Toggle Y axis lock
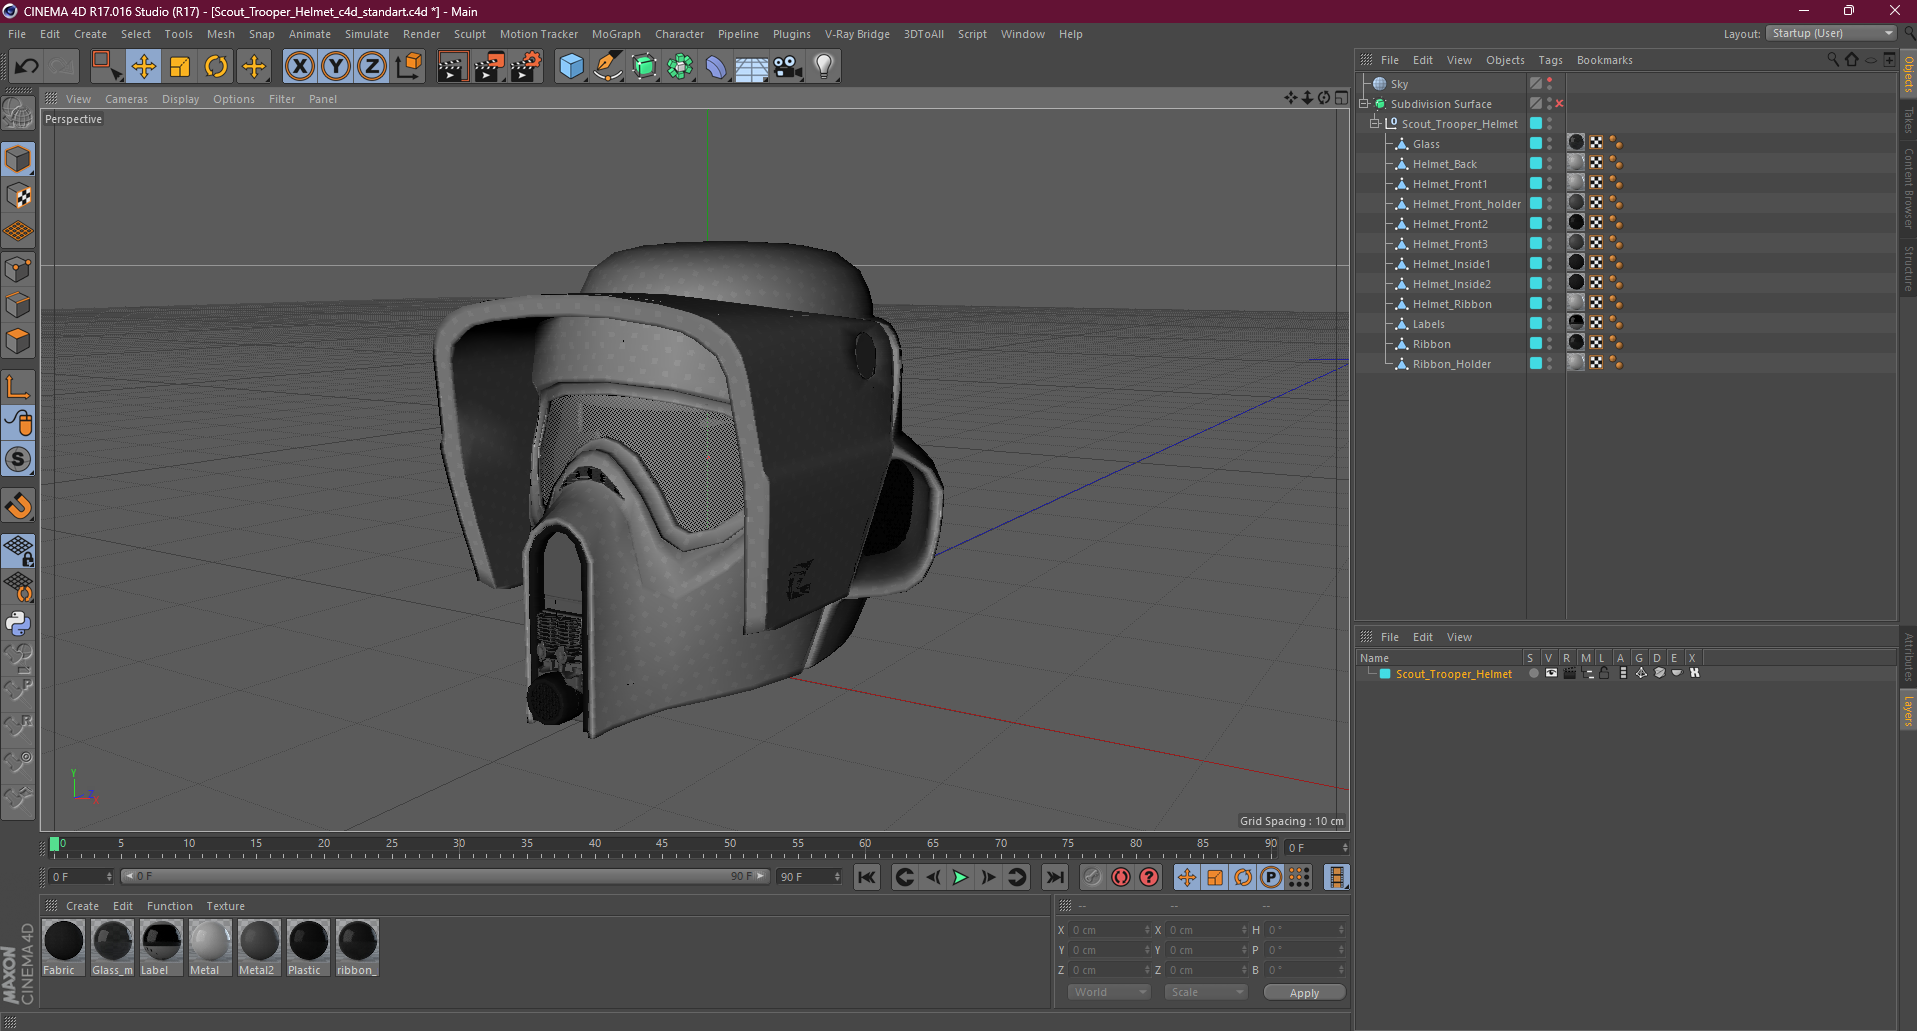The width and height of the screenshot is (1917, 1031). (x=336, y=67)
